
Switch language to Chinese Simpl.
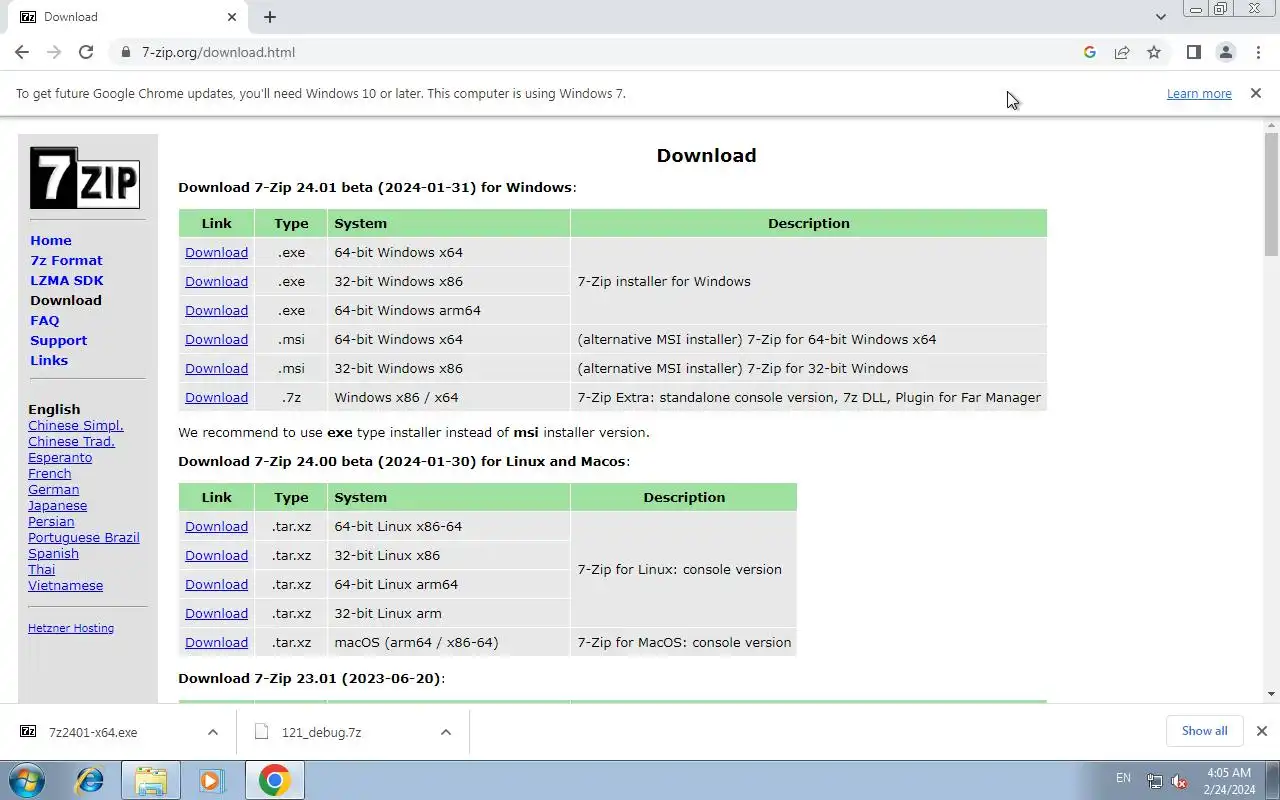(76, 425)
